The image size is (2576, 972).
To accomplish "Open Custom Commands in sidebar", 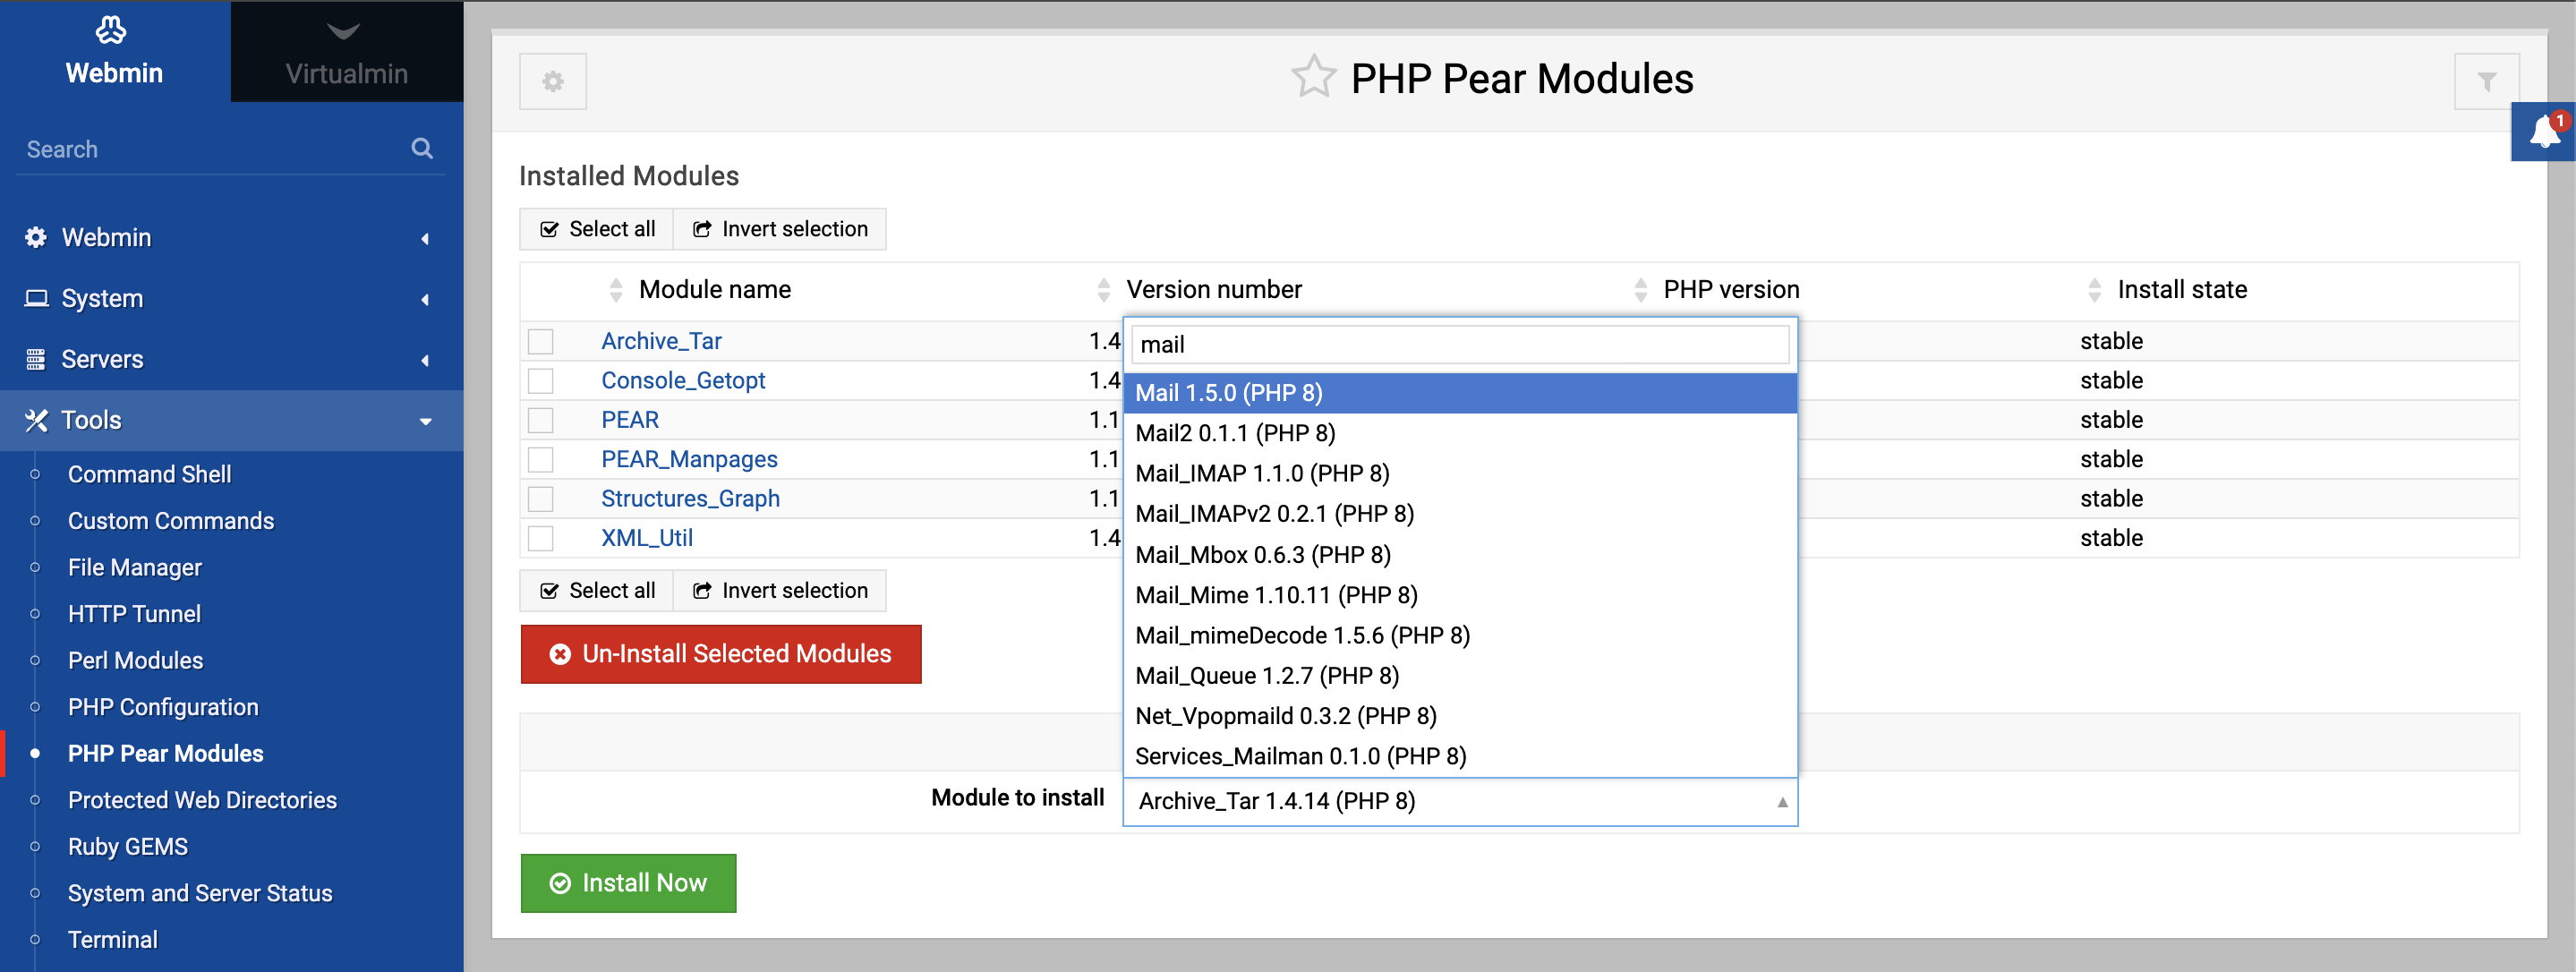I will pos(171,521).
